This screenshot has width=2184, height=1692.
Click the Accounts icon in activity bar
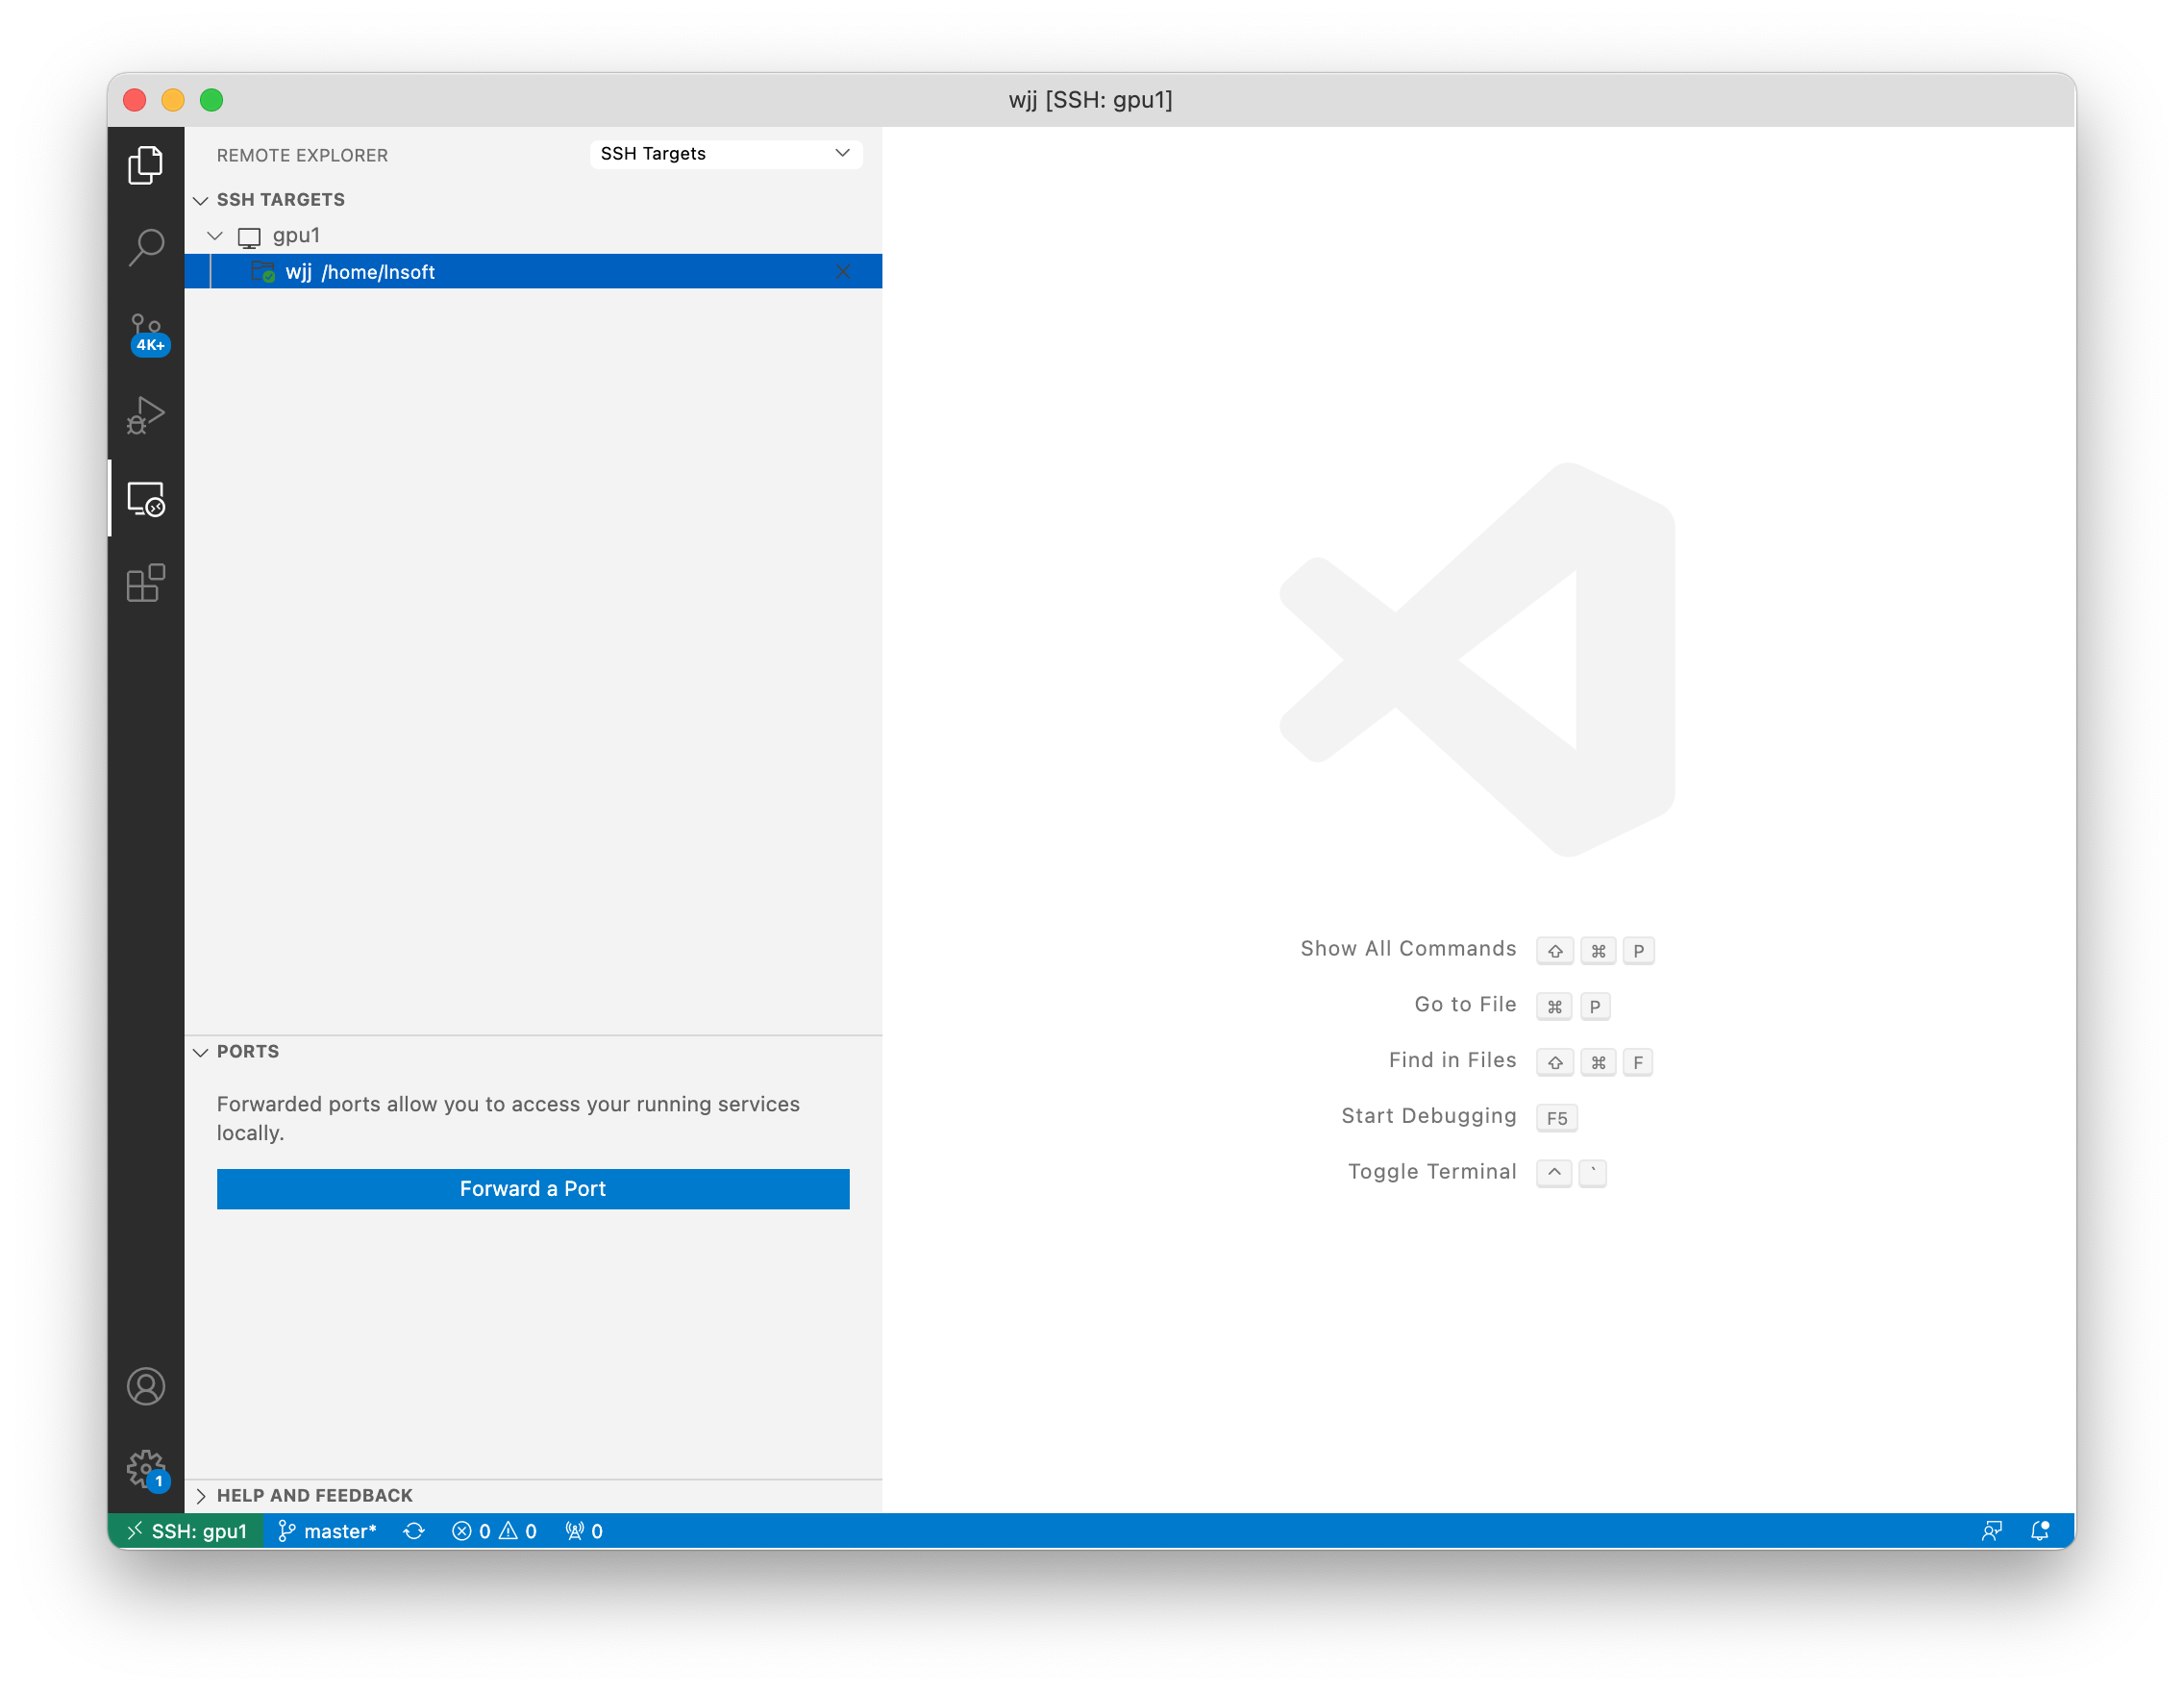pos(145,1386)
